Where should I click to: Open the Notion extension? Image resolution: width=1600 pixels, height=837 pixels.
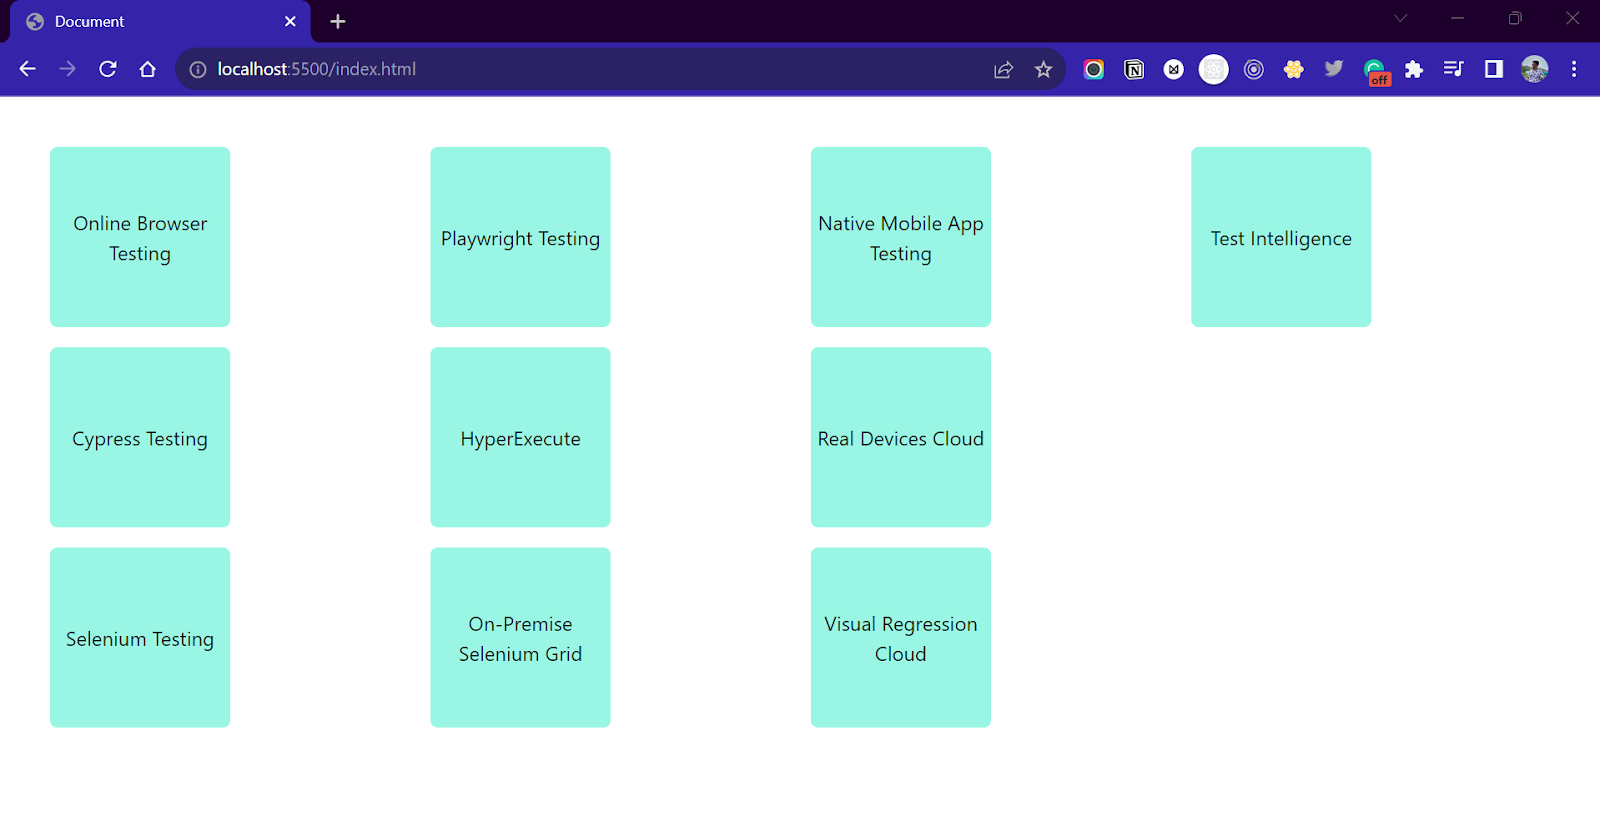(1134, 69)
